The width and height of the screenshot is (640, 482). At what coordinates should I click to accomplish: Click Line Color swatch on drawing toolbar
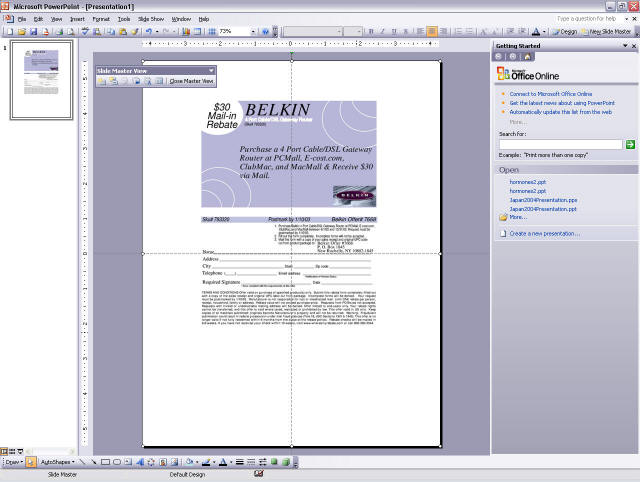click(206, 462)
